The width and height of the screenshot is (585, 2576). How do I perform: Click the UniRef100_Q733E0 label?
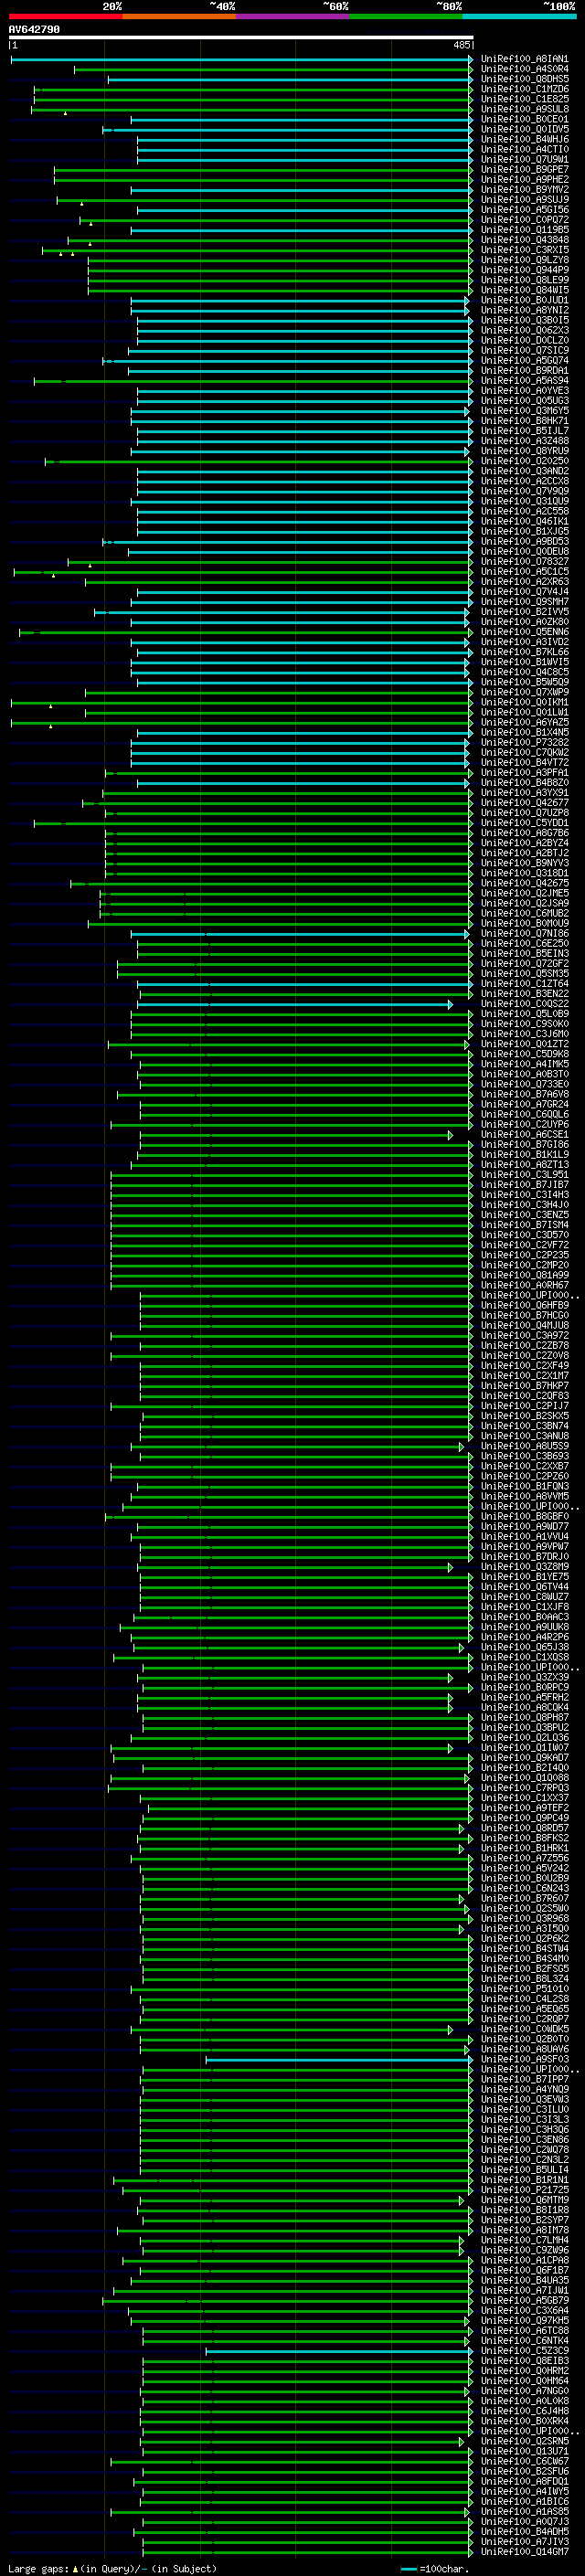point(524,1085)
